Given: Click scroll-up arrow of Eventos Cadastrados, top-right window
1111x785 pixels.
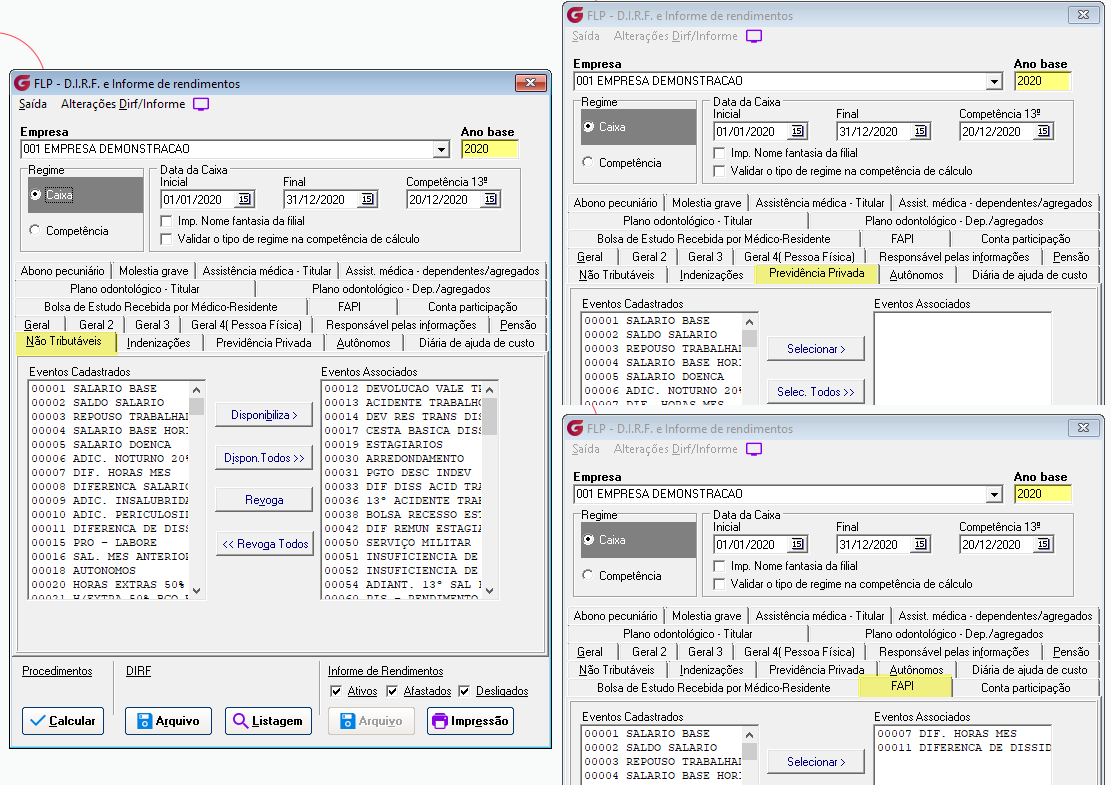Looking at the screenshot, I should [750, 322].
